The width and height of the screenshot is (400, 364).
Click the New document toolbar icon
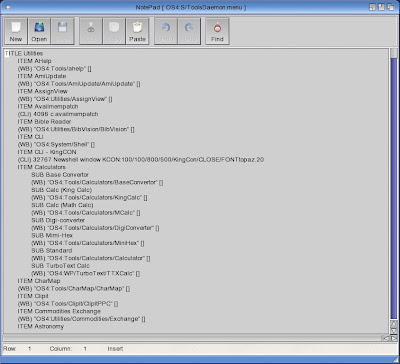point(16,31)
